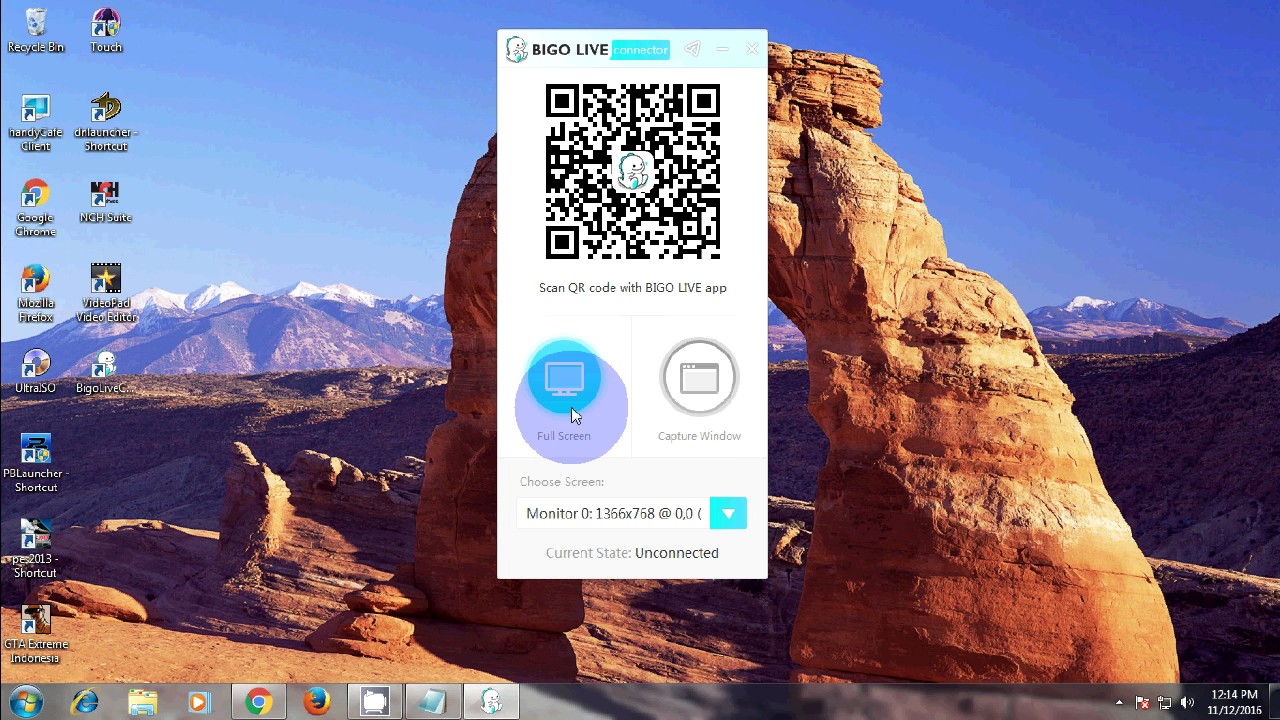This screenshot has height=720, width=1280.
Task: Switch to Firefox in the taskbar
Action: 317,703
